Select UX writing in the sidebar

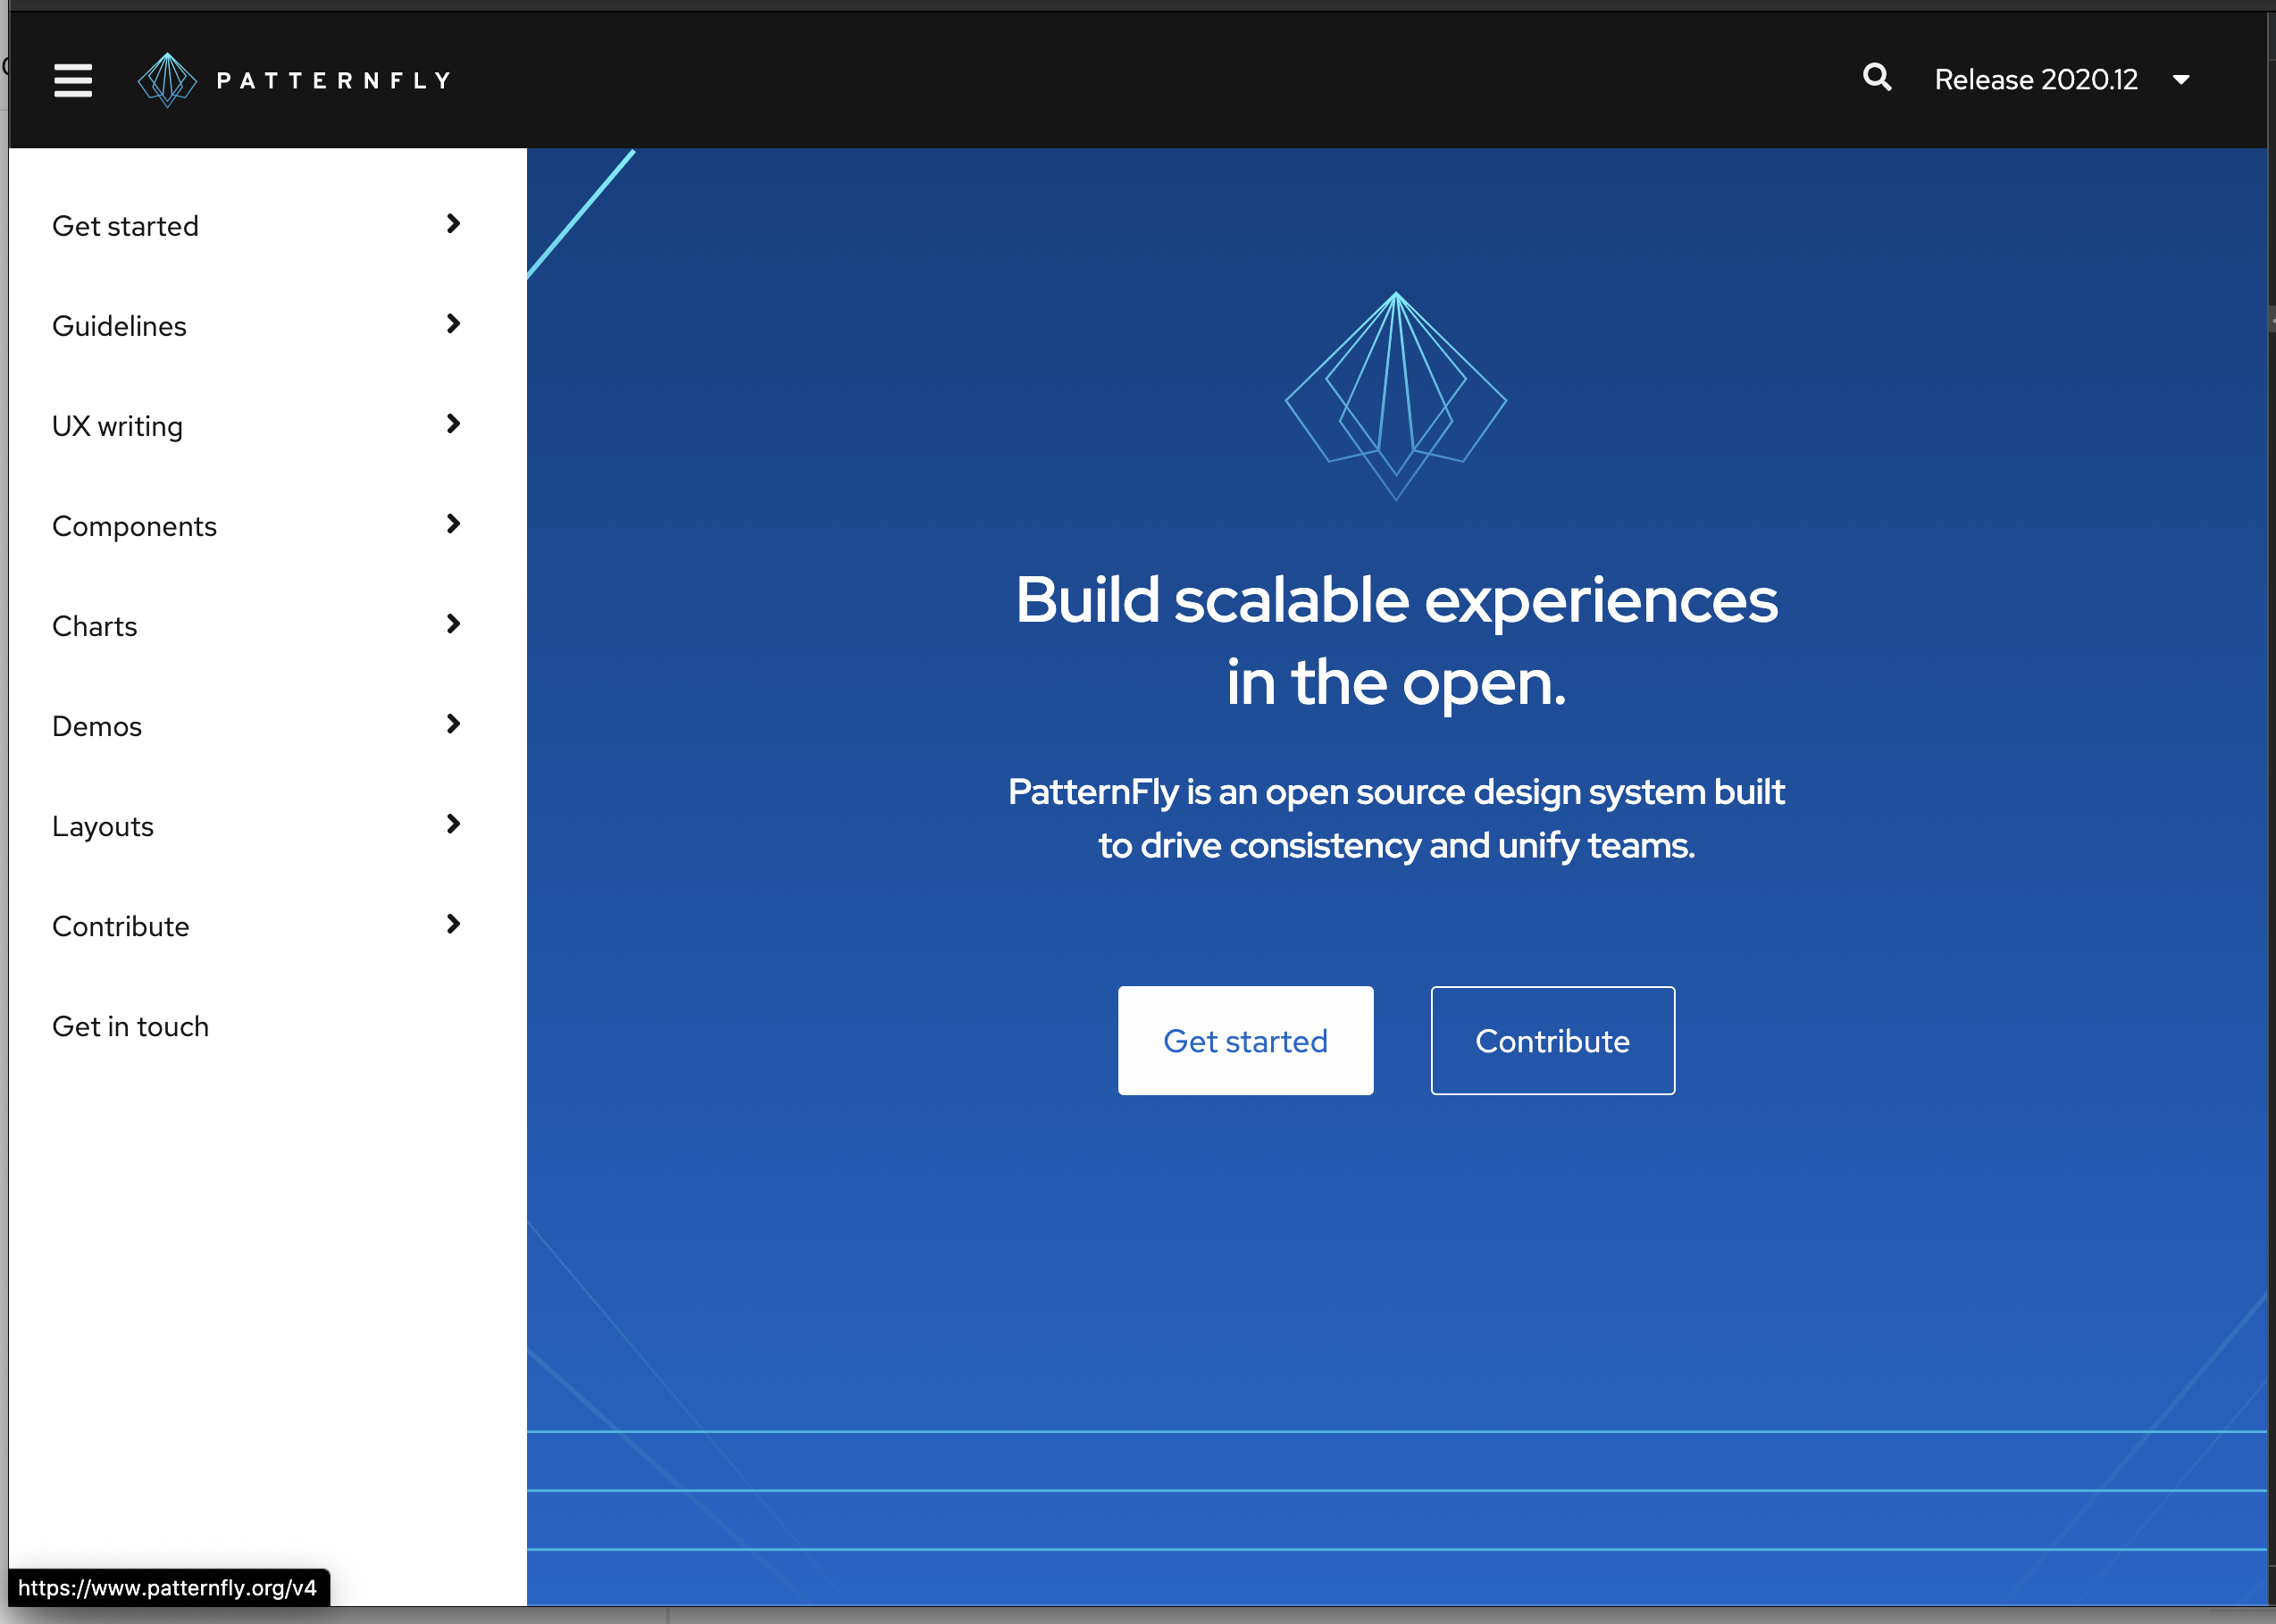pos(117,426)
